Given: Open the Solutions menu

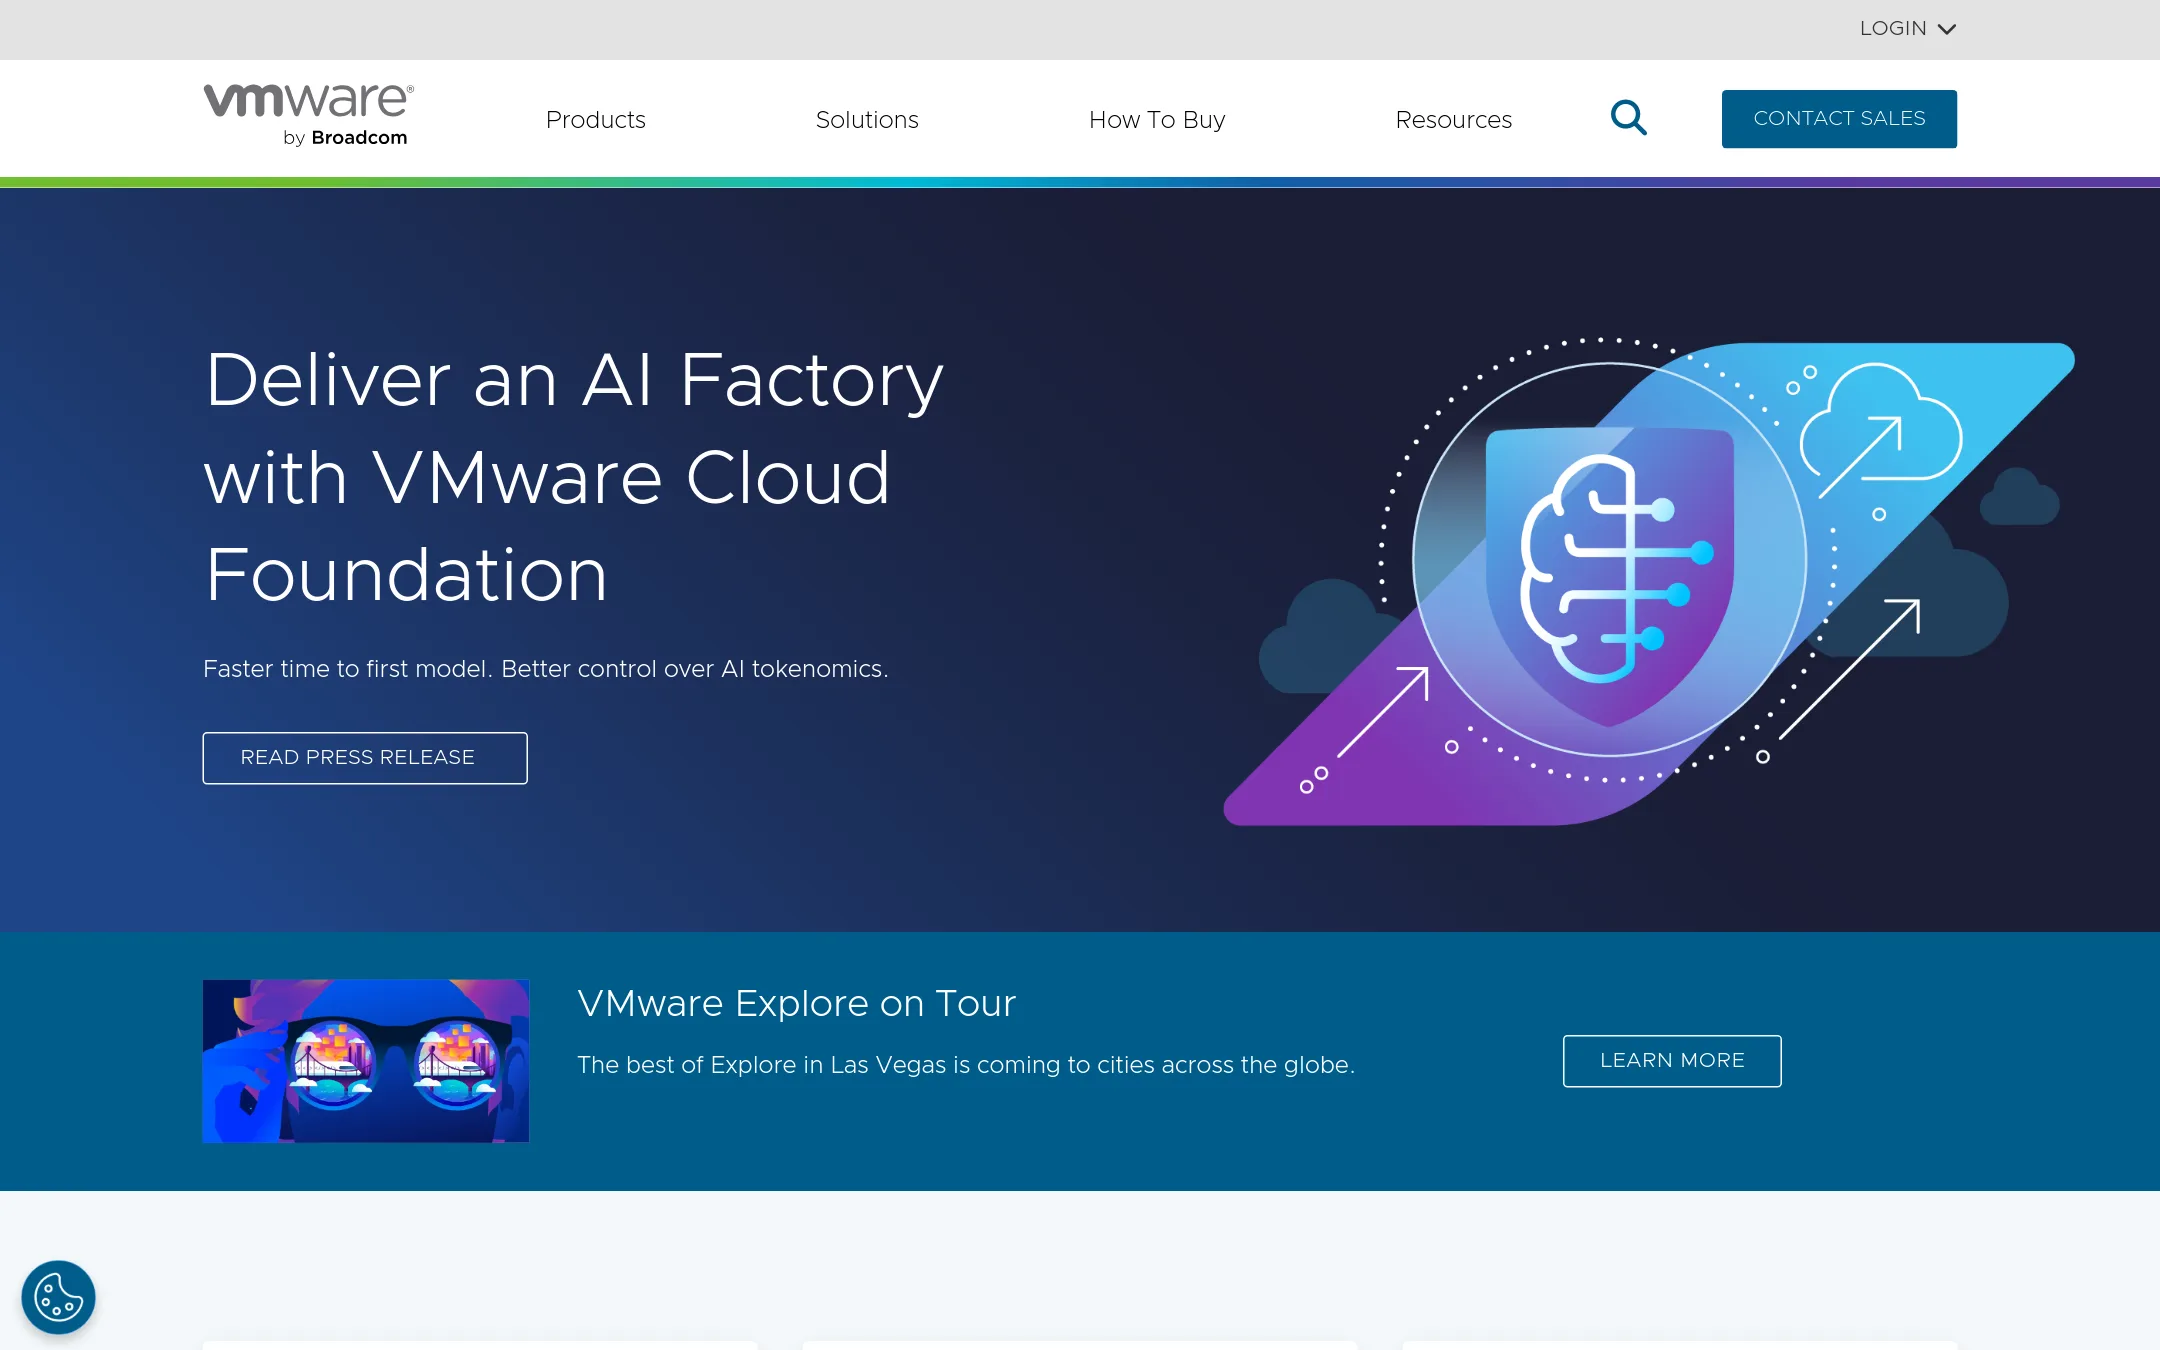Looking at the screenshot, I should point(867,120).
